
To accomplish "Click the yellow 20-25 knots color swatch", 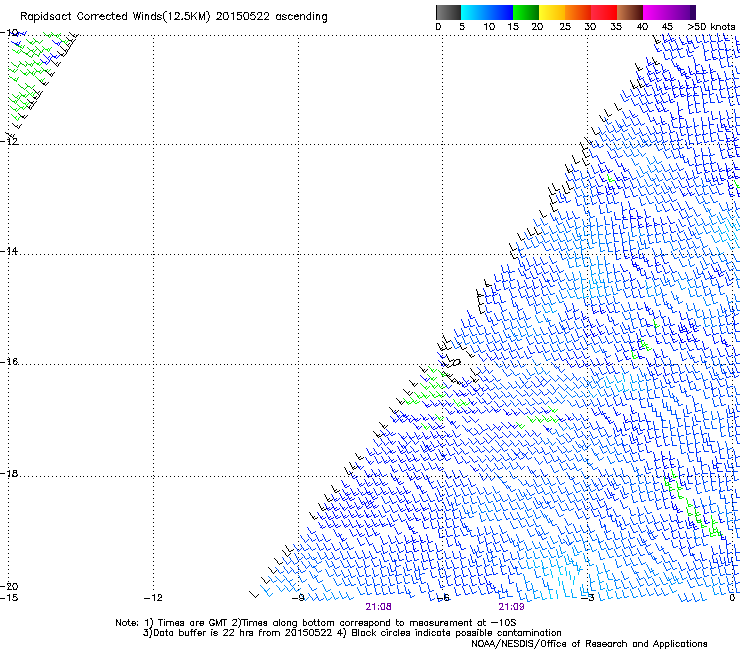I will pos(552,12).
